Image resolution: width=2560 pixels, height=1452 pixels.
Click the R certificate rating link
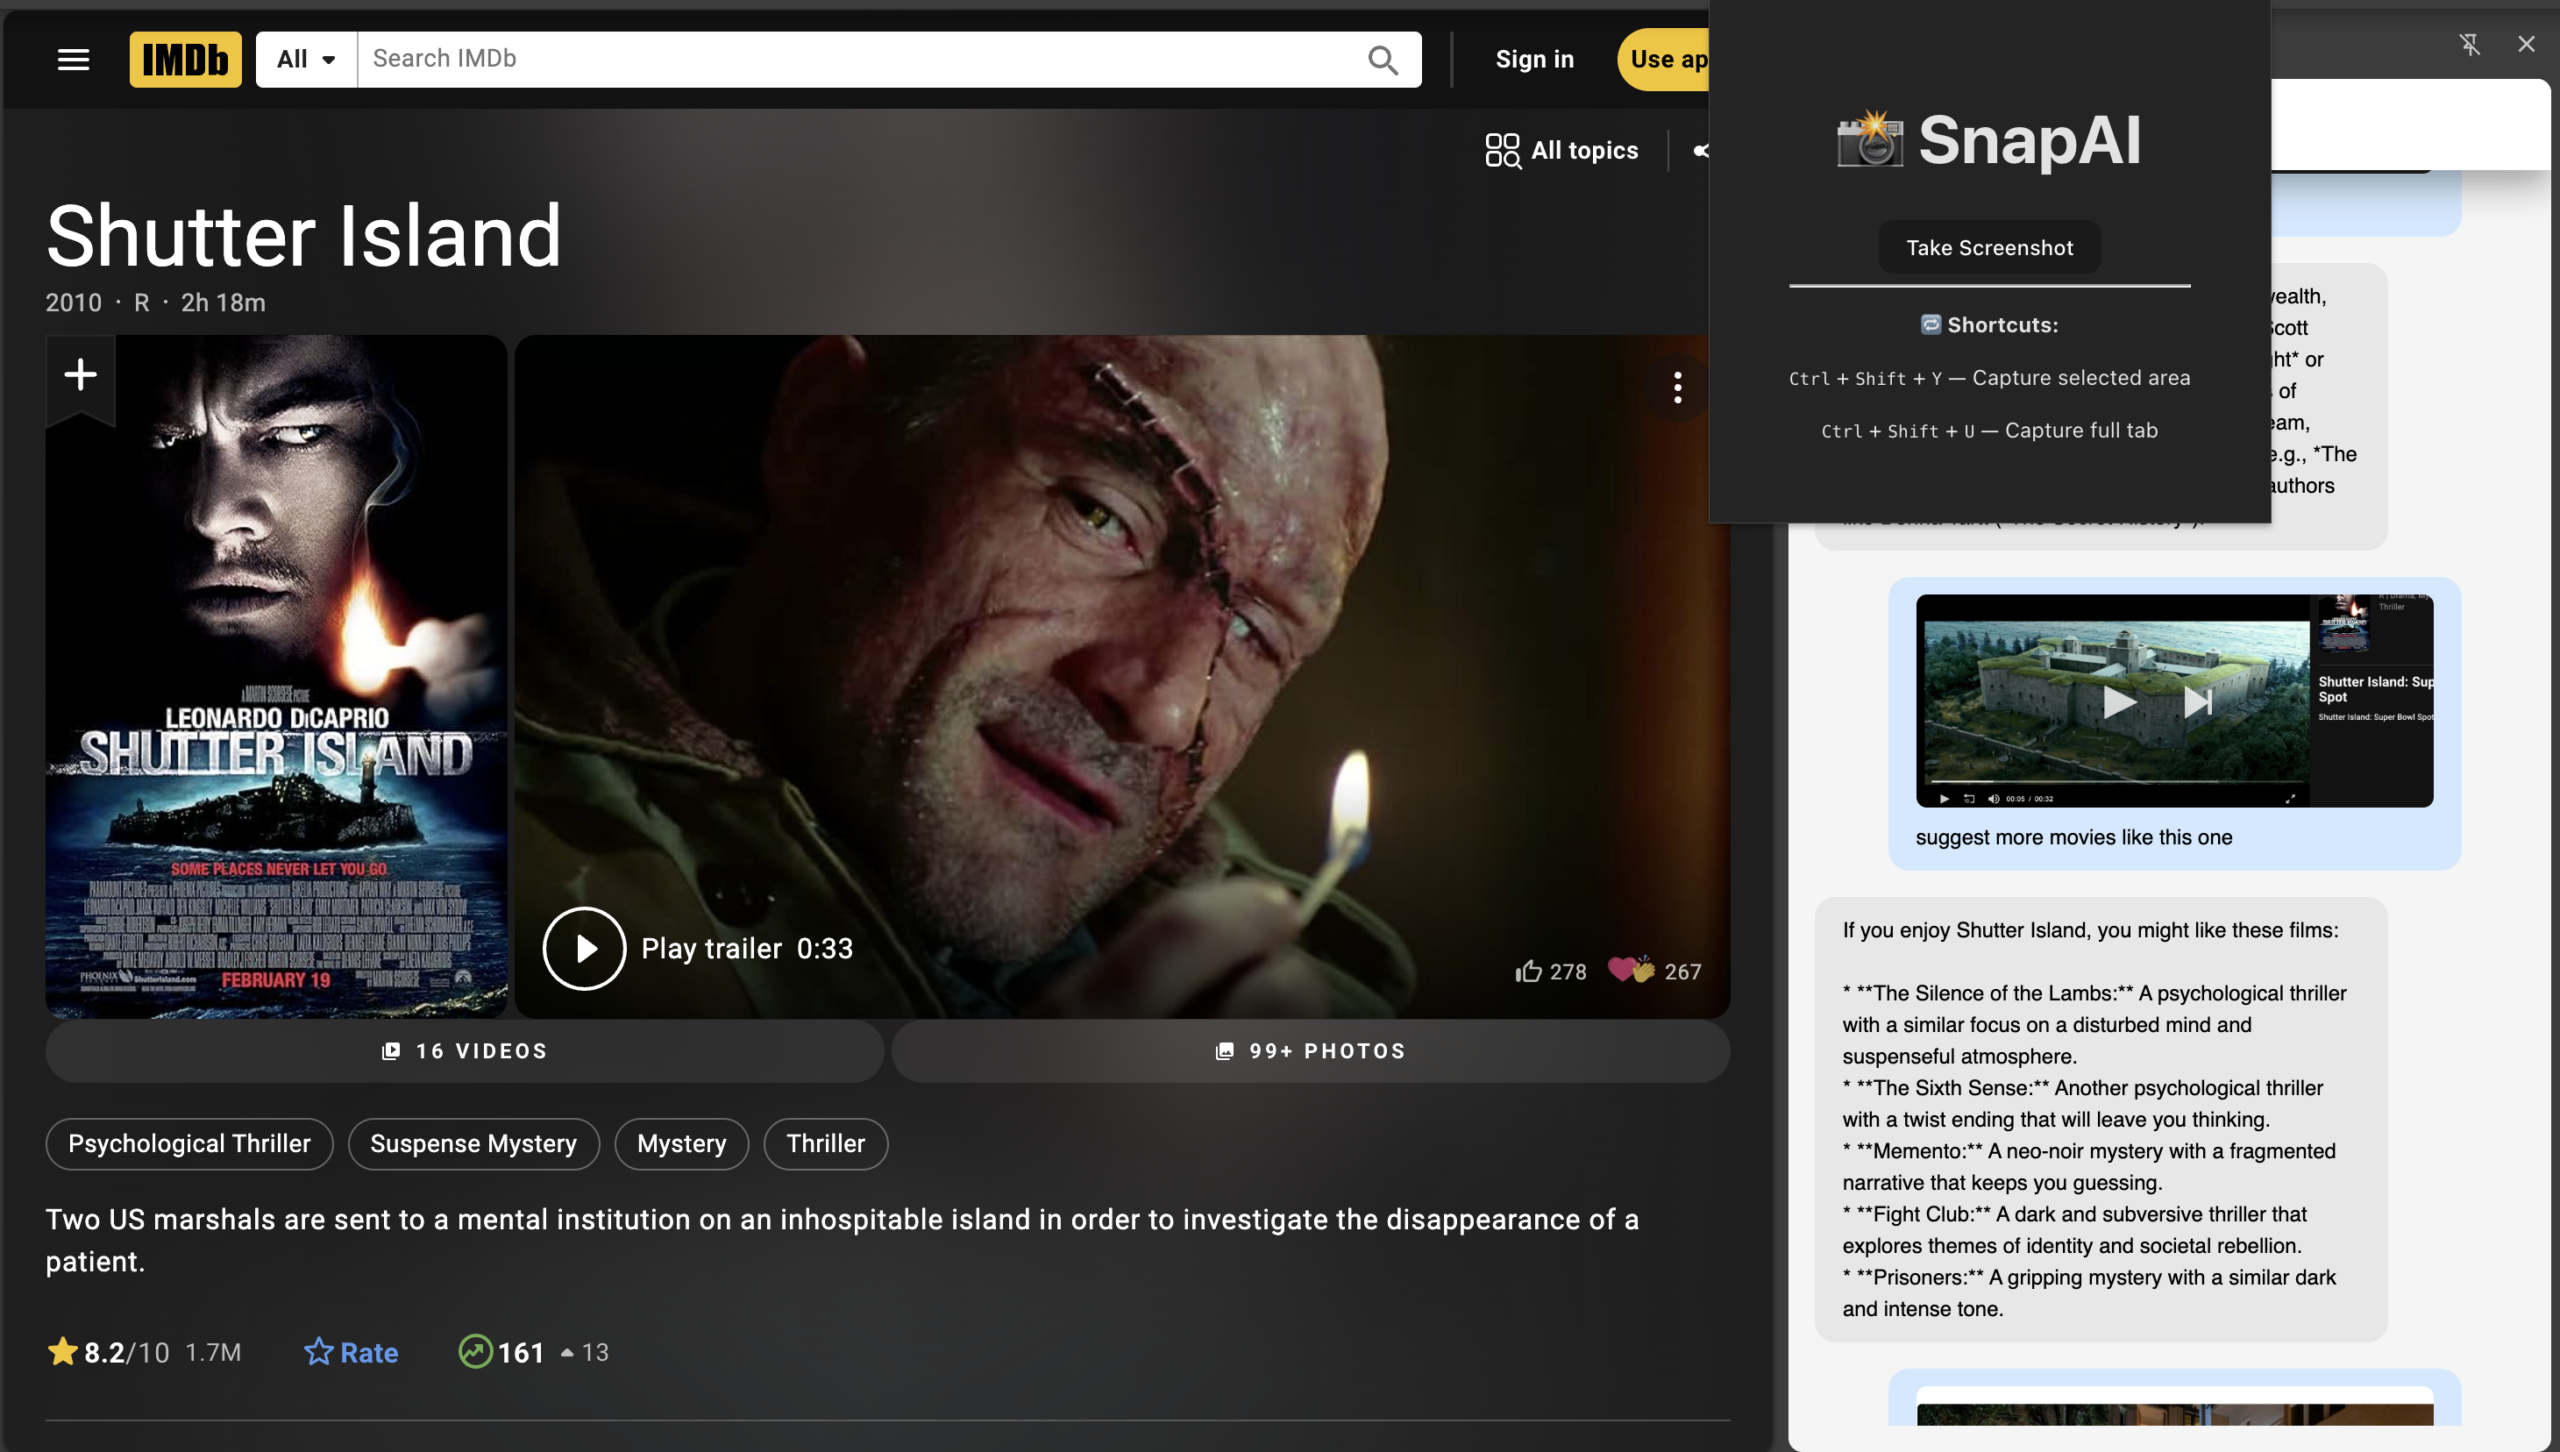click(x=142, y=303)
